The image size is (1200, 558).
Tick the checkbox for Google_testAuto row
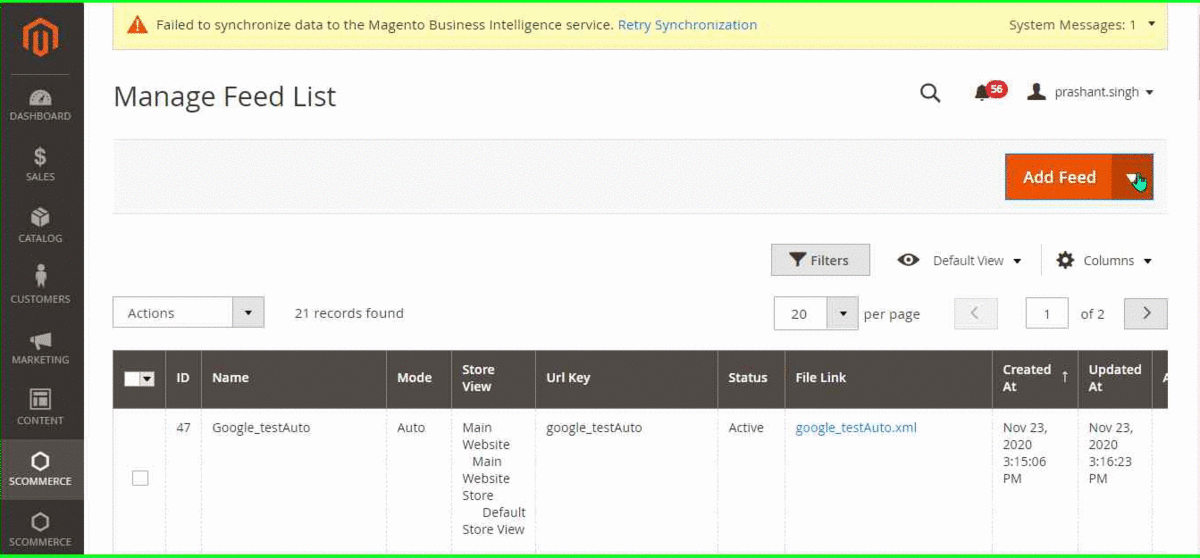(x=140, y=478)
